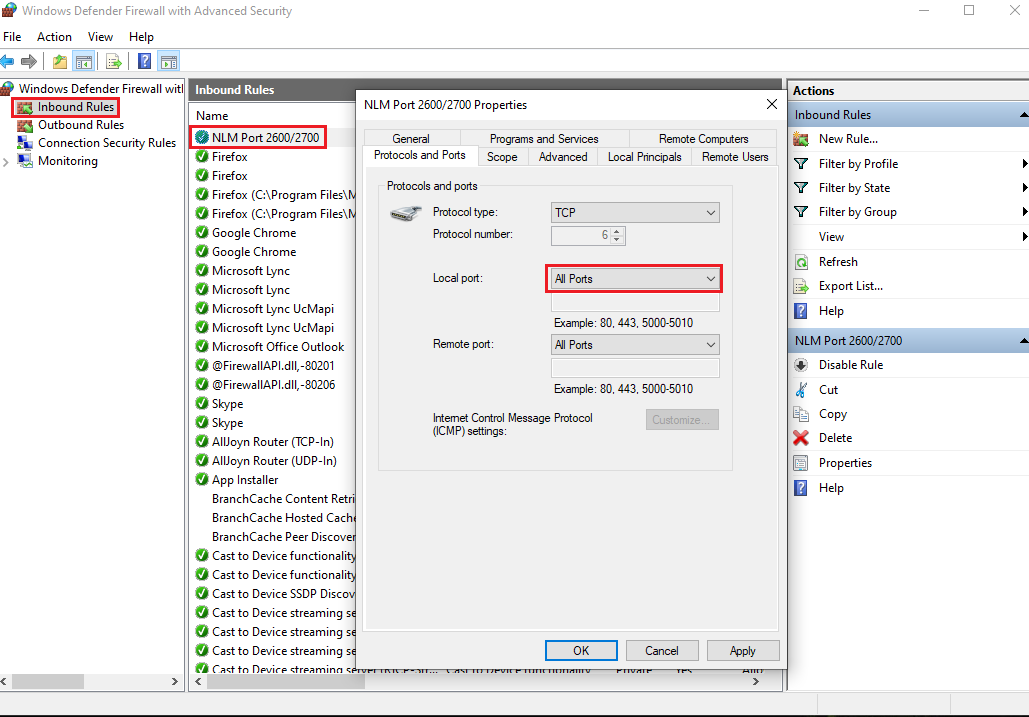Open the Local port dropdown
This screenshot has height=717, width=1029.
pyautogui.click(x=635, y=279)
